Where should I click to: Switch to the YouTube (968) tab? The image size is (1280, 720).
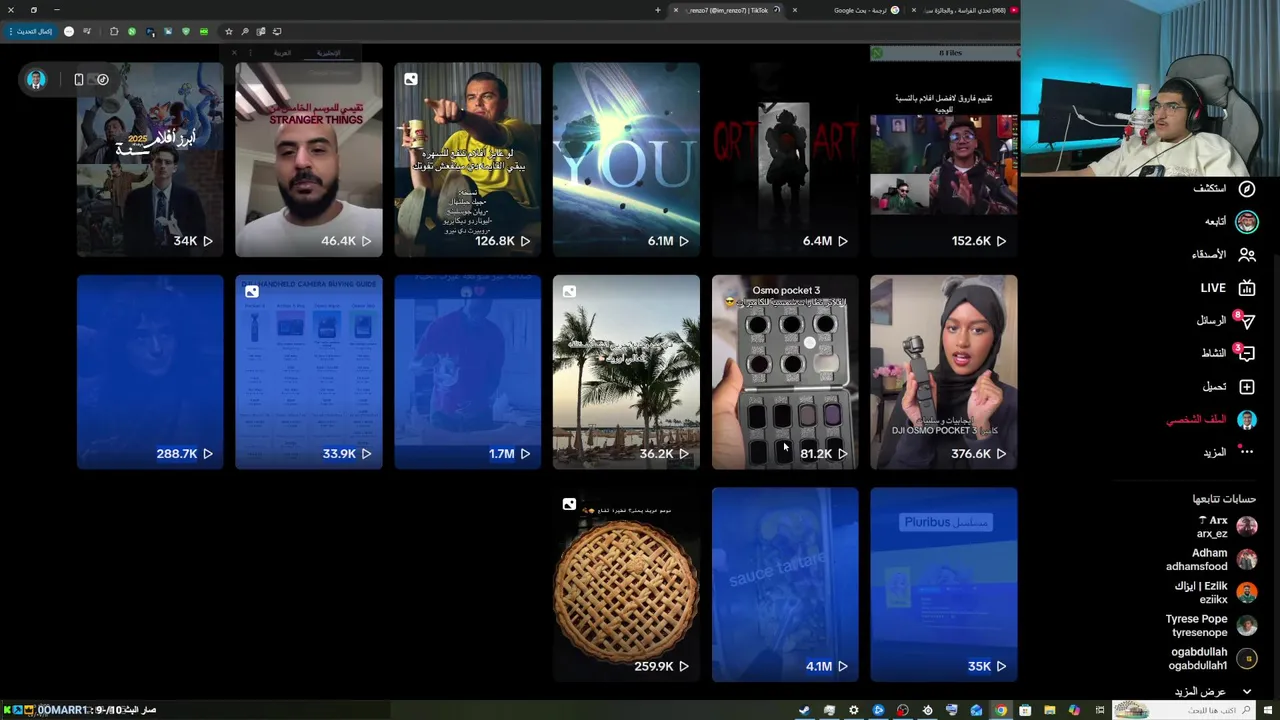[965, 10]
